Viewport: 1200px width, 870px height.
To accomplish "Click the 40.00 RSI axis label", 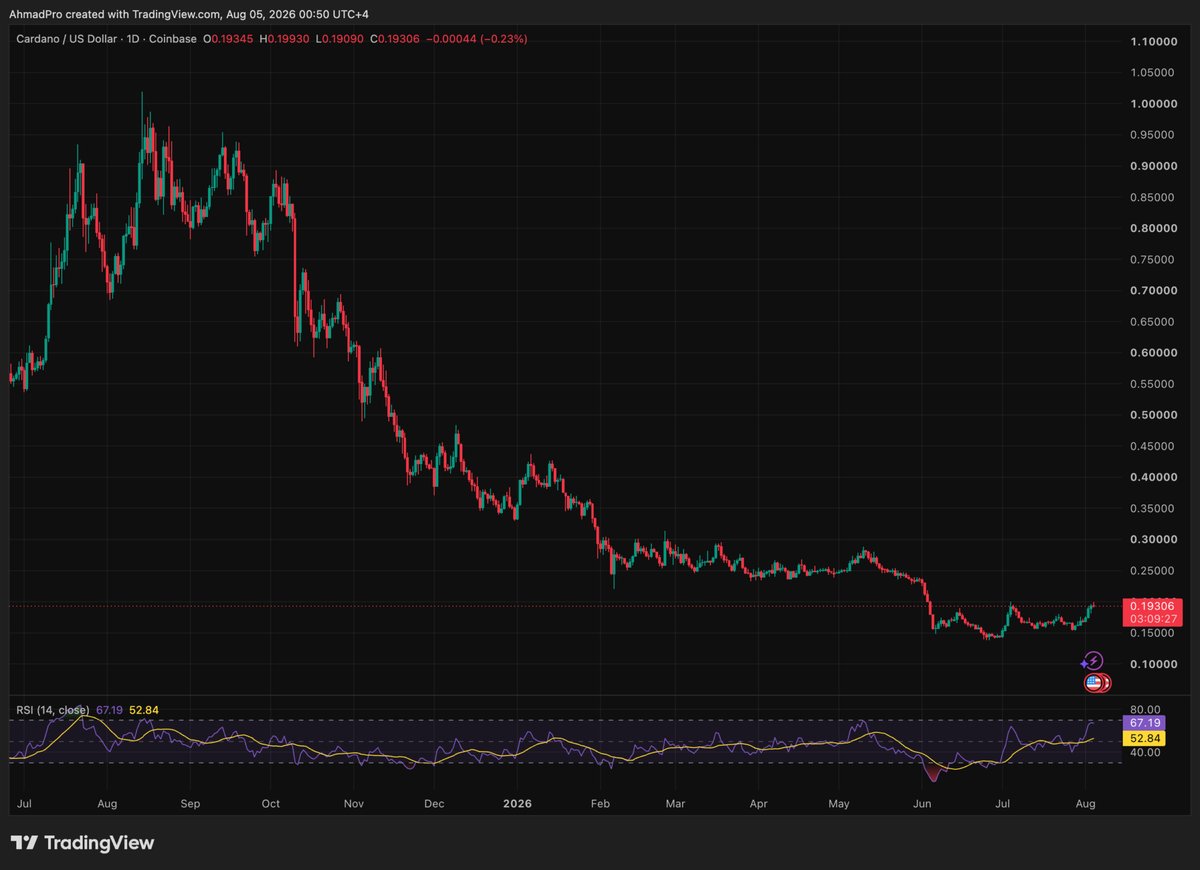I will pos(1144,752).
